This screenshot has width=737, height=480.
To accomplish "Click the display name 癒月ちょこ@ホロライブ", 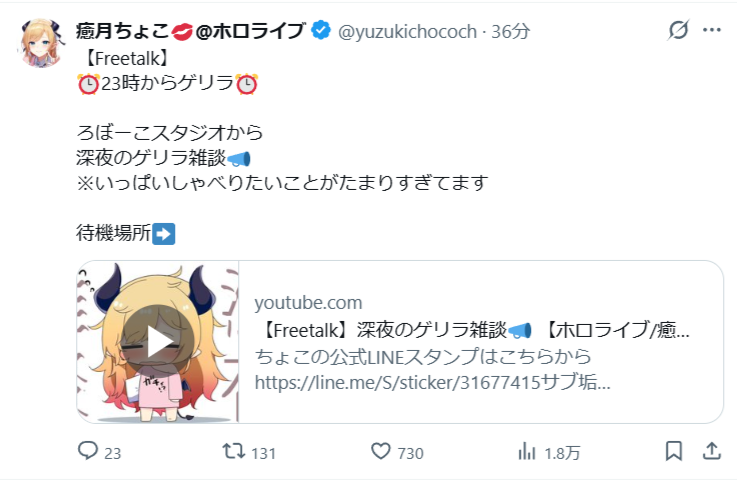I will point(191,31).
